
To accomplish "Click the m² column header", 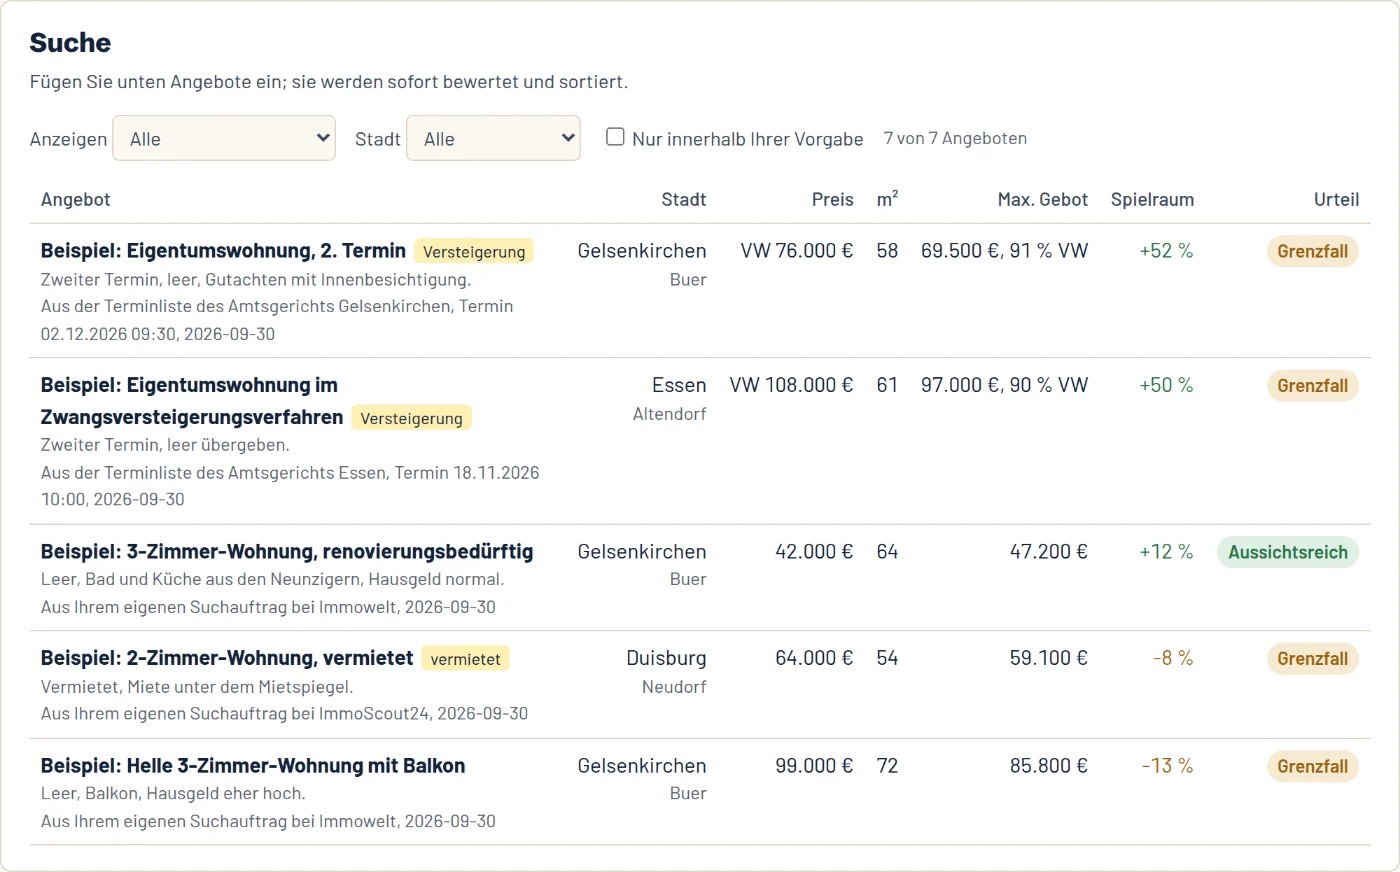I will [888, 199].
